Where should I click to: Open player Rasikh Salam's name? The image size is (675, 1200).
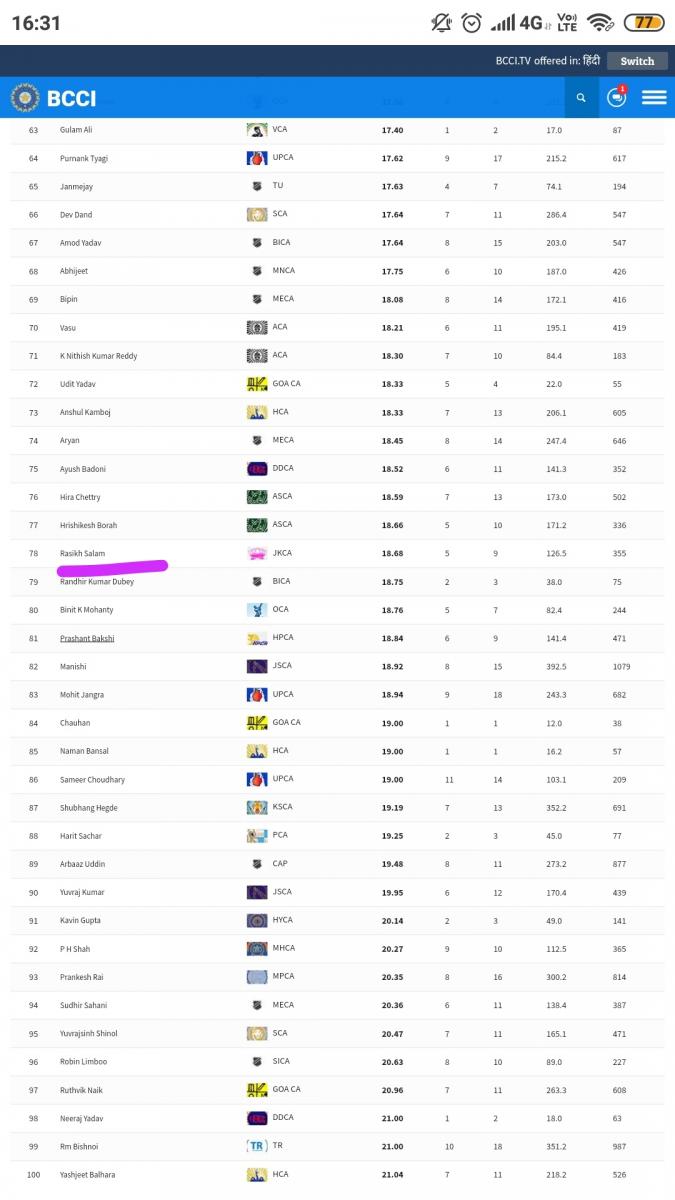[x=82, y=553]
